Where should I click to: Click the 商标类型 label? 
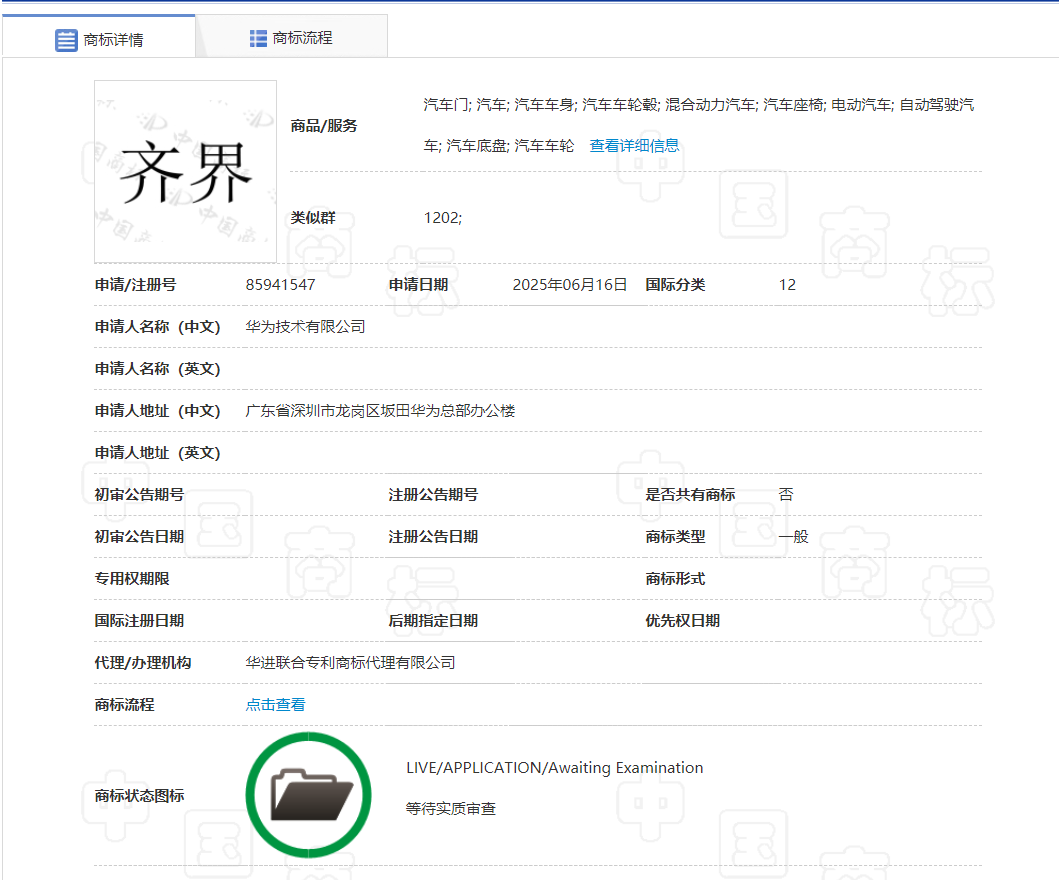coord(675,537)
